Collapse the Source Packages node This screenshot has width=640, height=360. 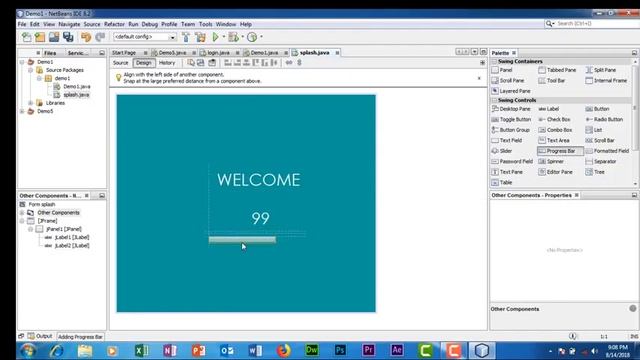[x=31, y=70]
